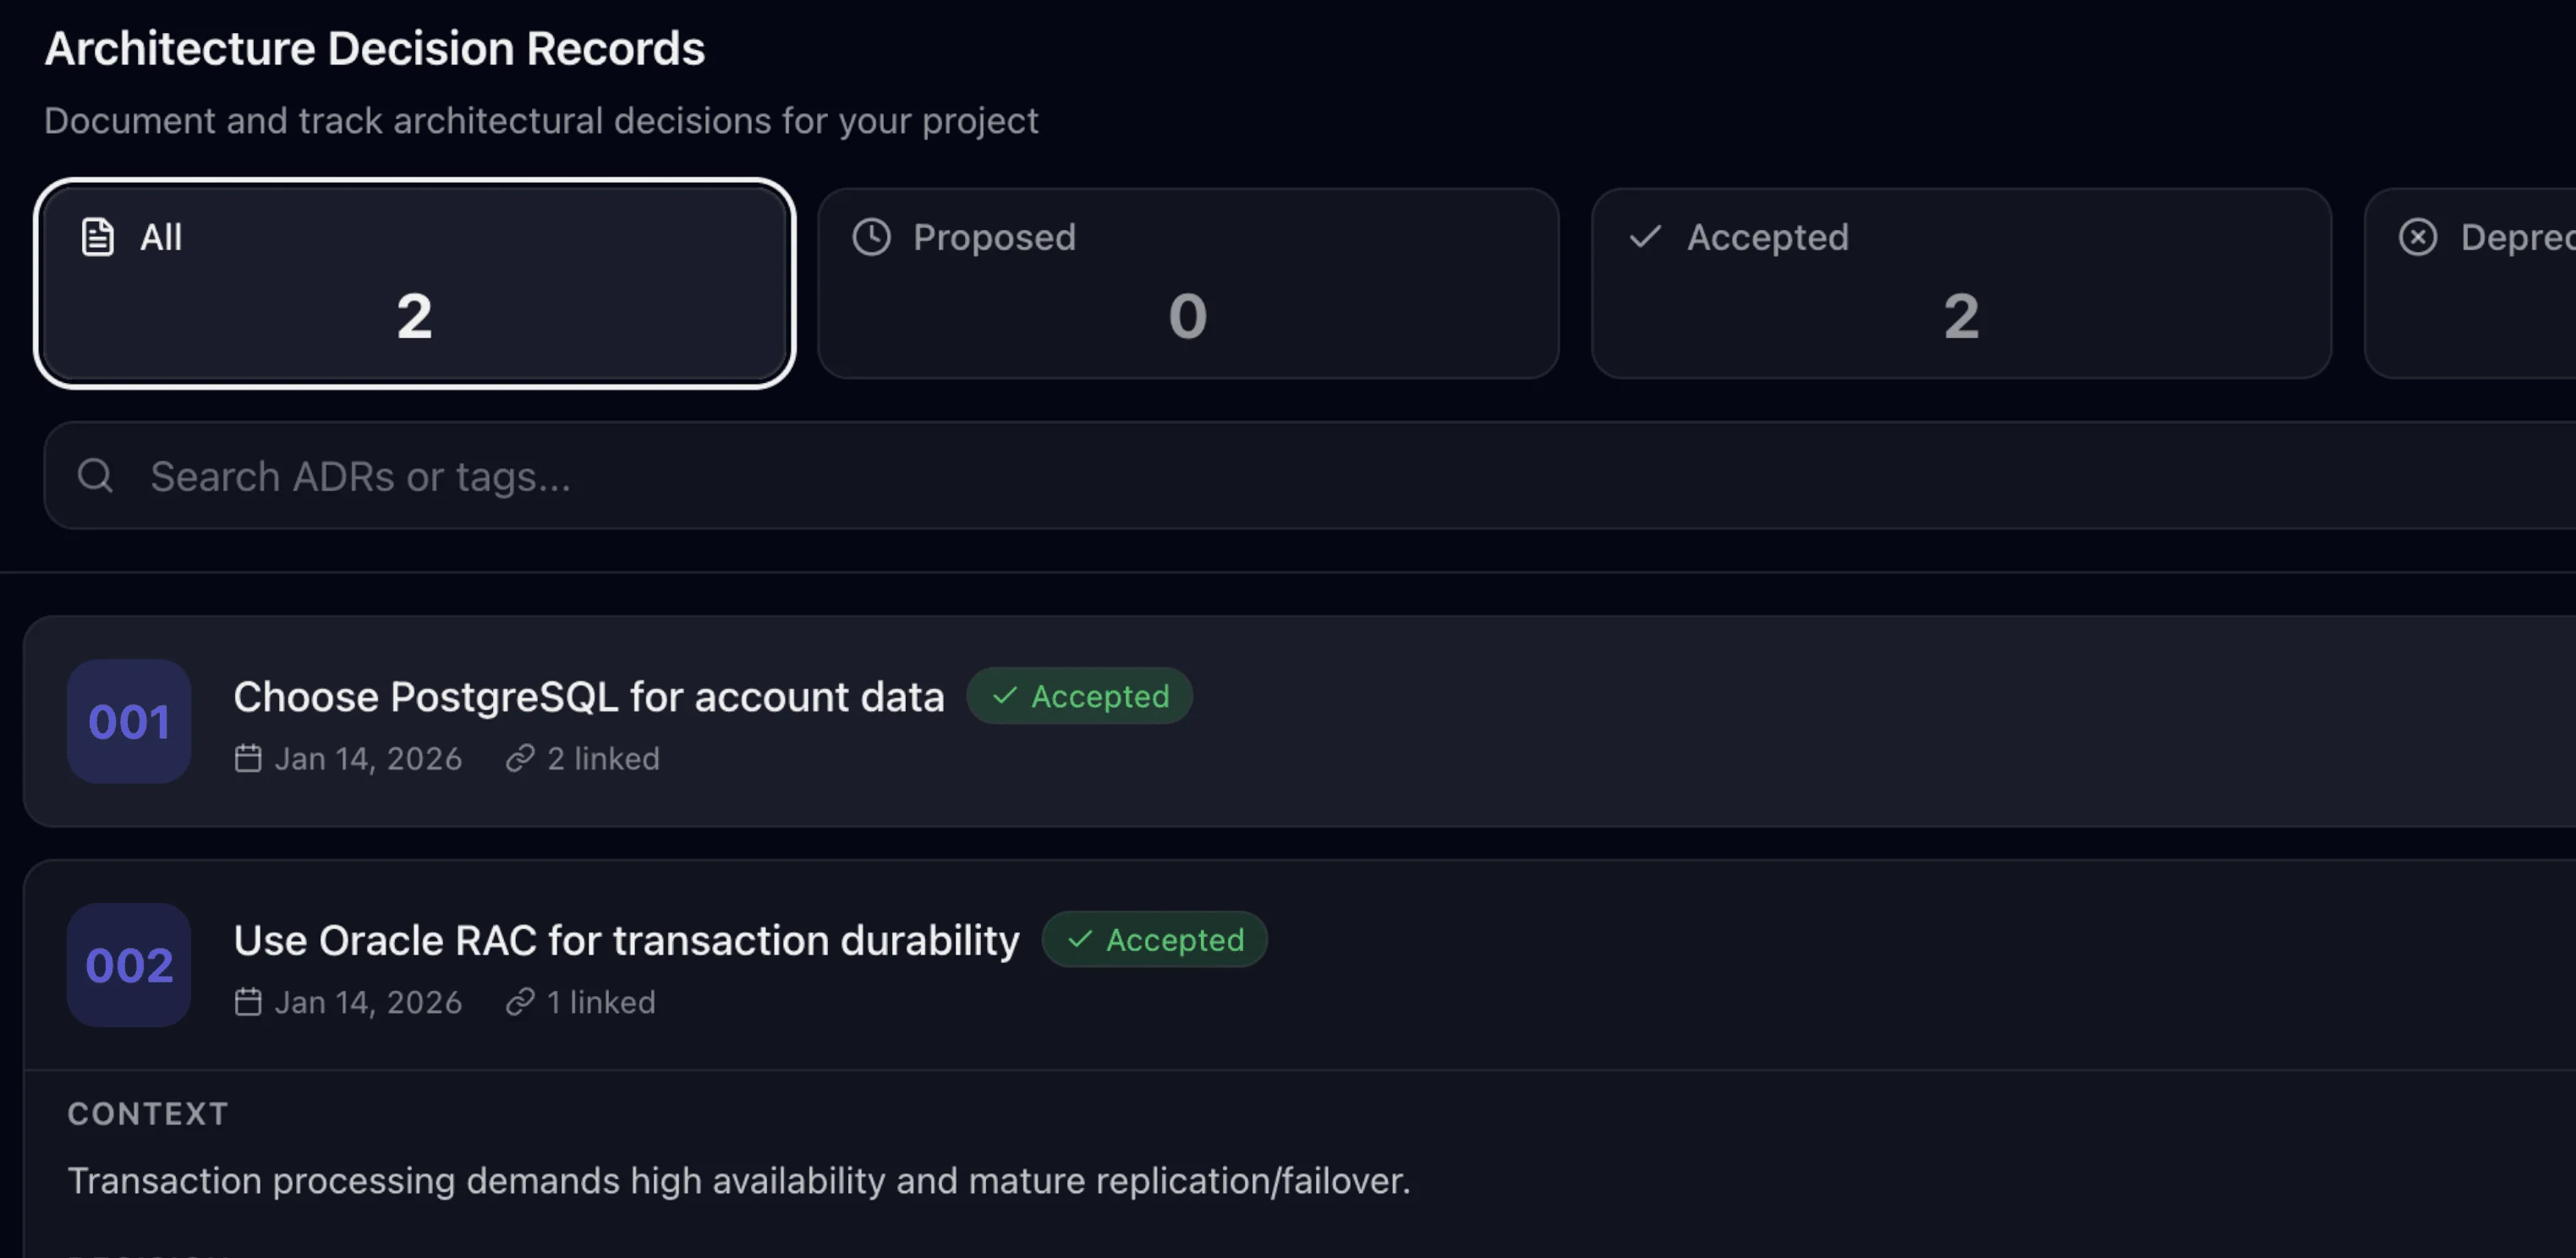Show only Deprecated records
Viewport: 2576px width, 1258px height.
coord(2470,283)
